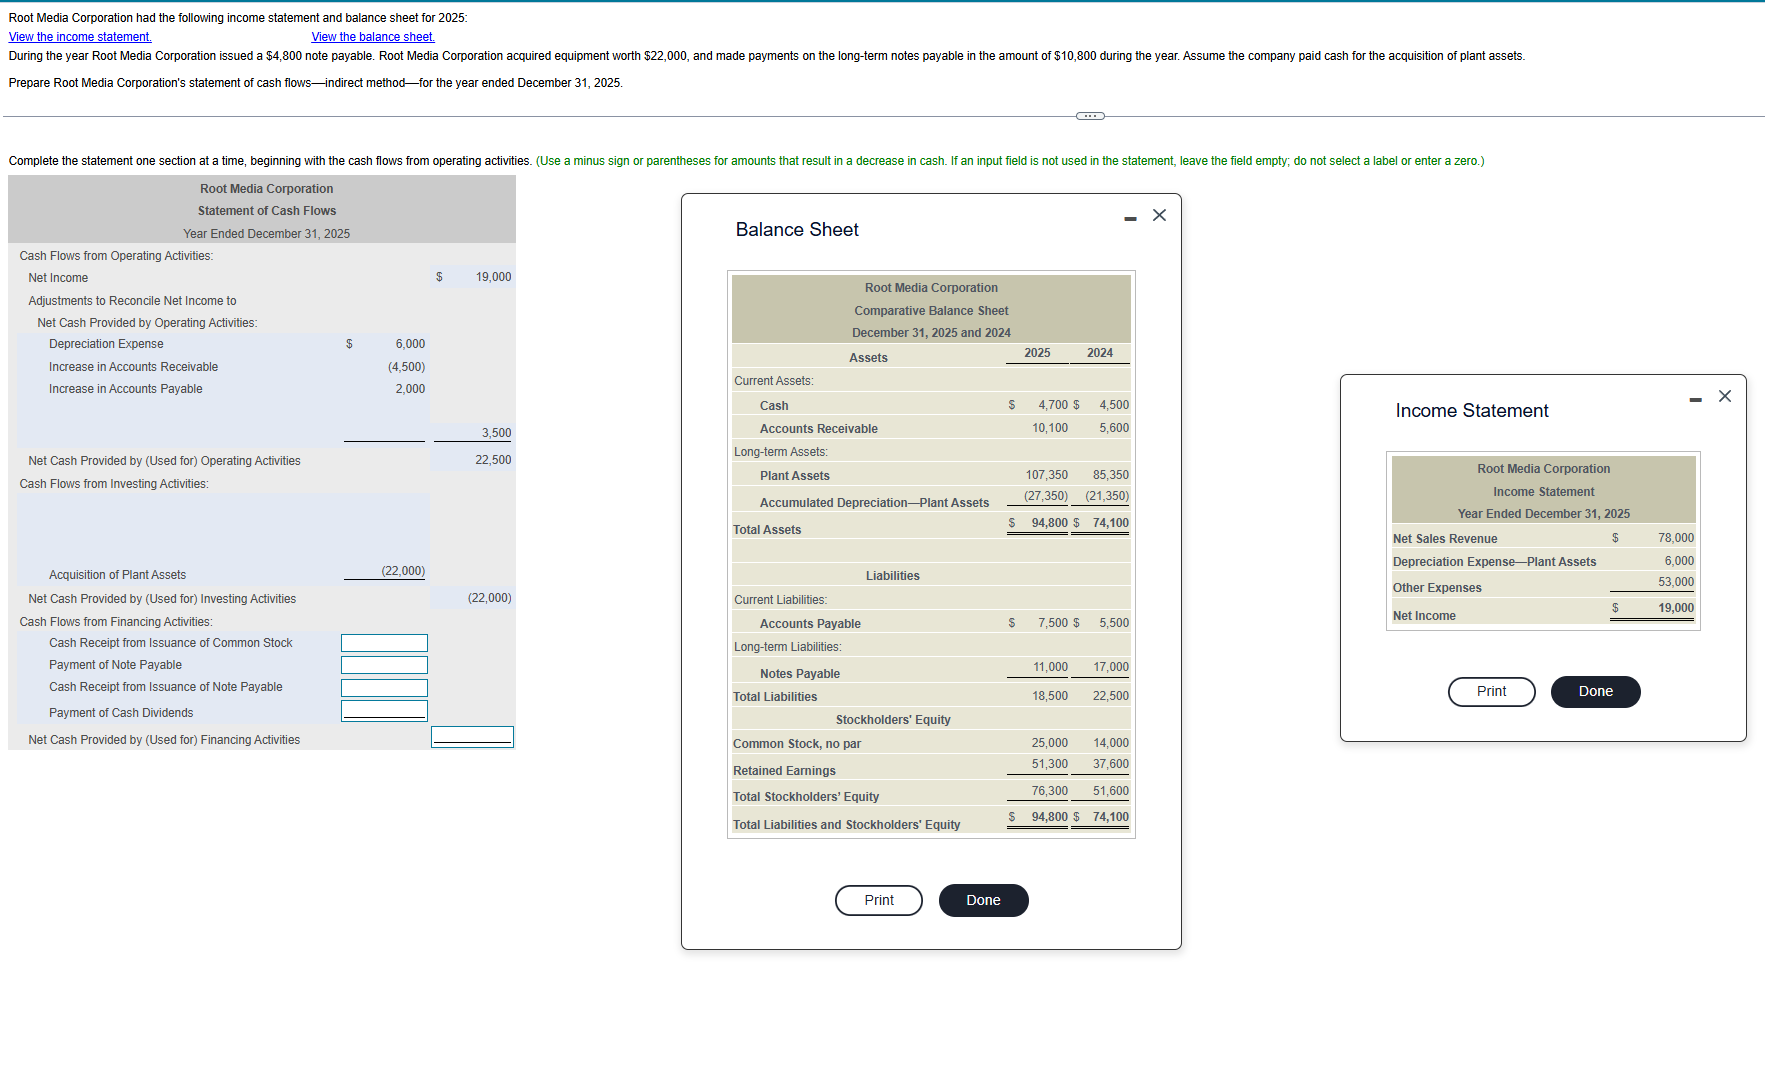Screen dimensions: 1765x1072
Task: Open the income statement link
Action: tap(79, 37)
